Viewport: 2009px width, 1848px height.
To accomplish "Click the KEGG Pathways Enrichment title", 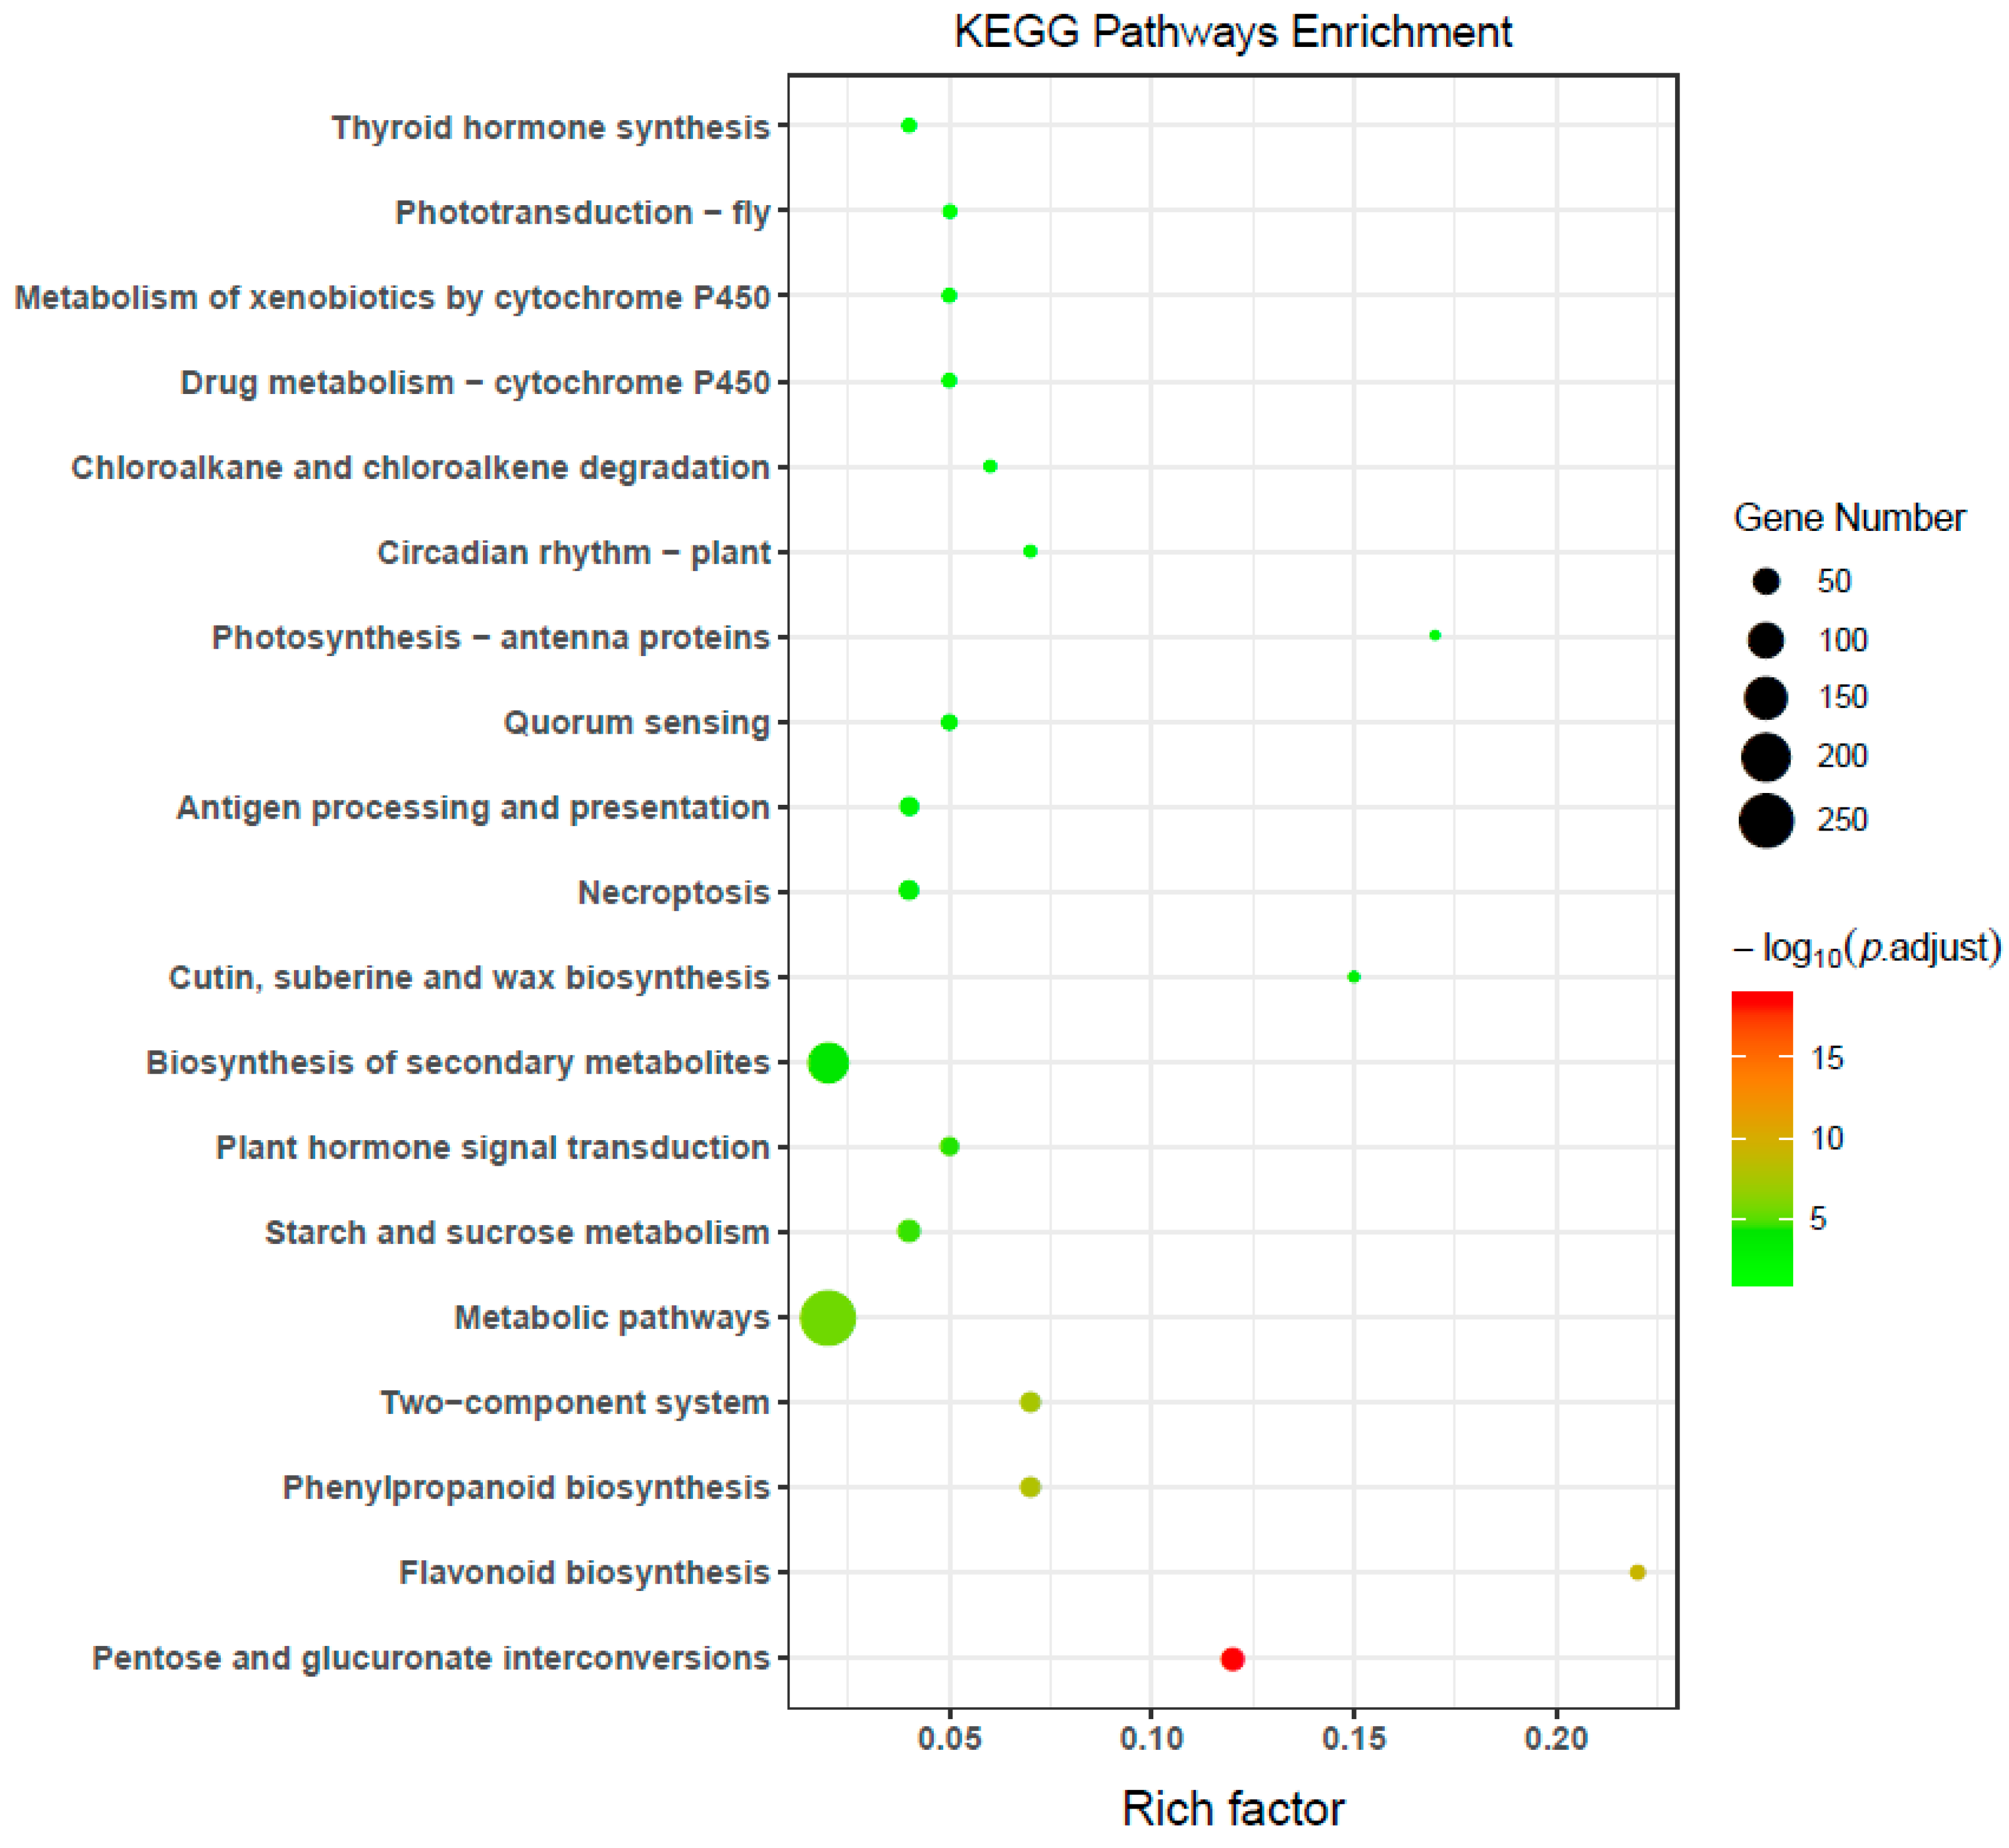I will tap(1232, 32).
